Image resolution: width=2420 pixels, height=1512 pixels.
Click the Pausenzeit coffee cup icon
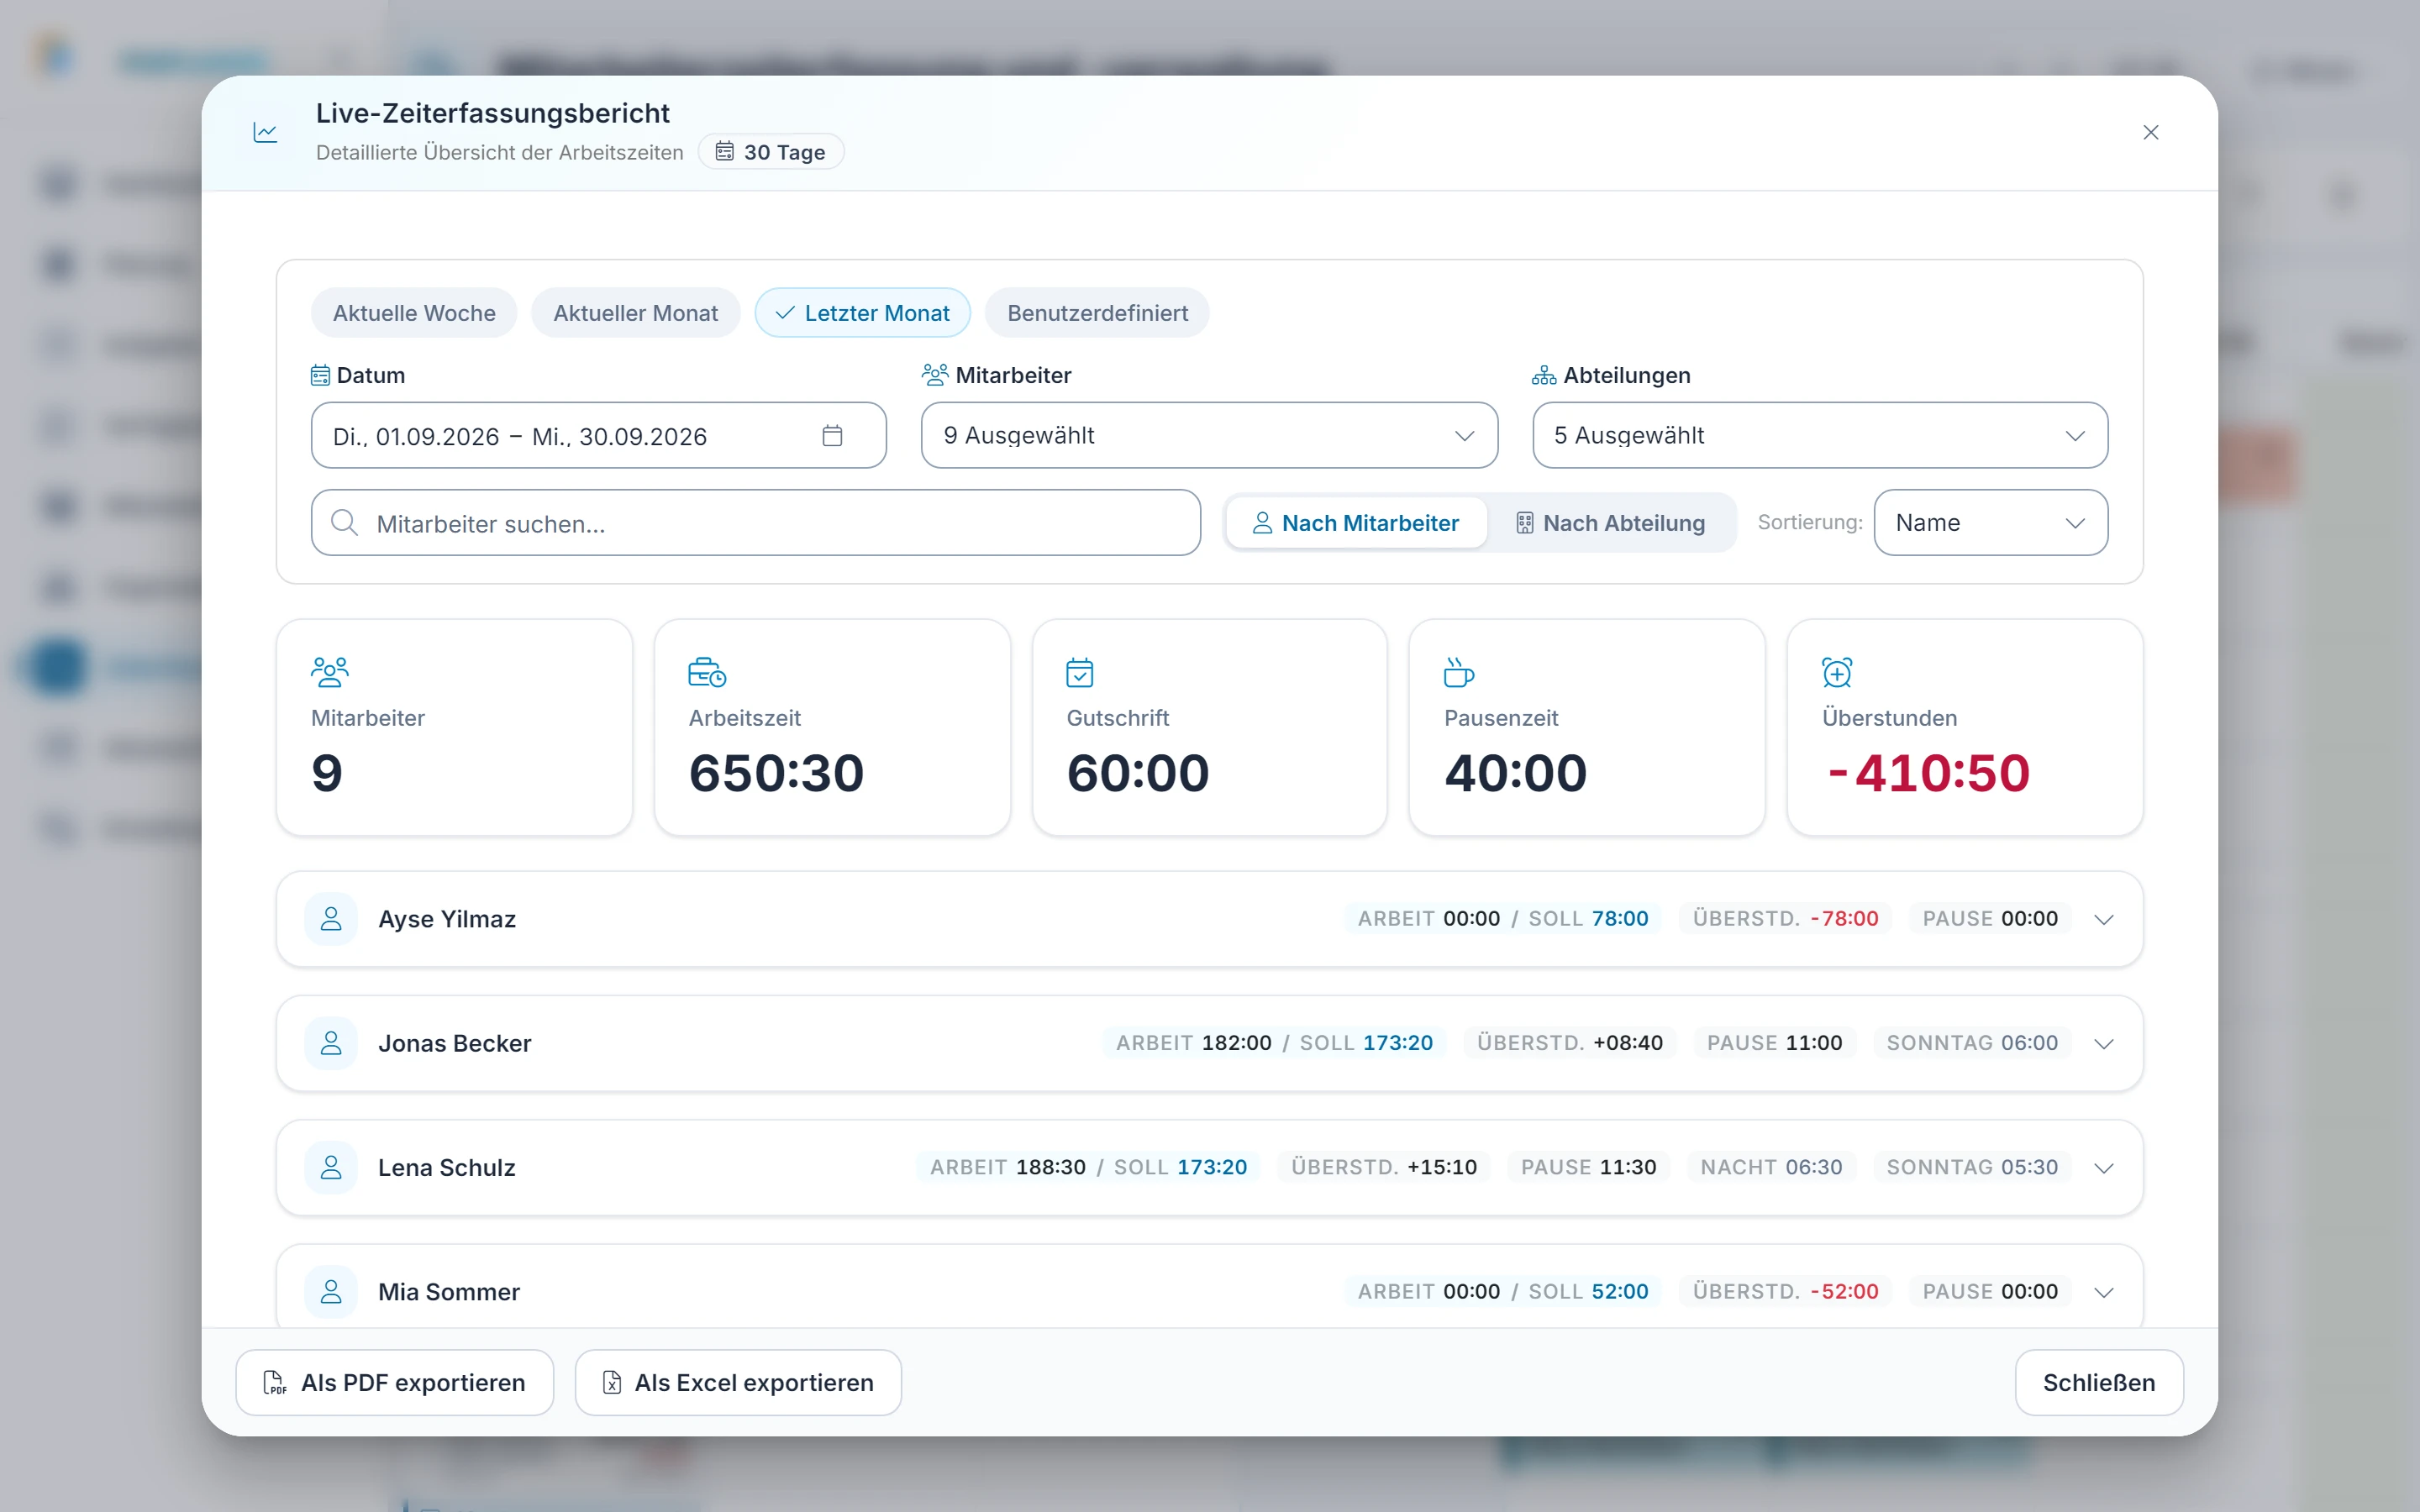(x=1459, y=672)
